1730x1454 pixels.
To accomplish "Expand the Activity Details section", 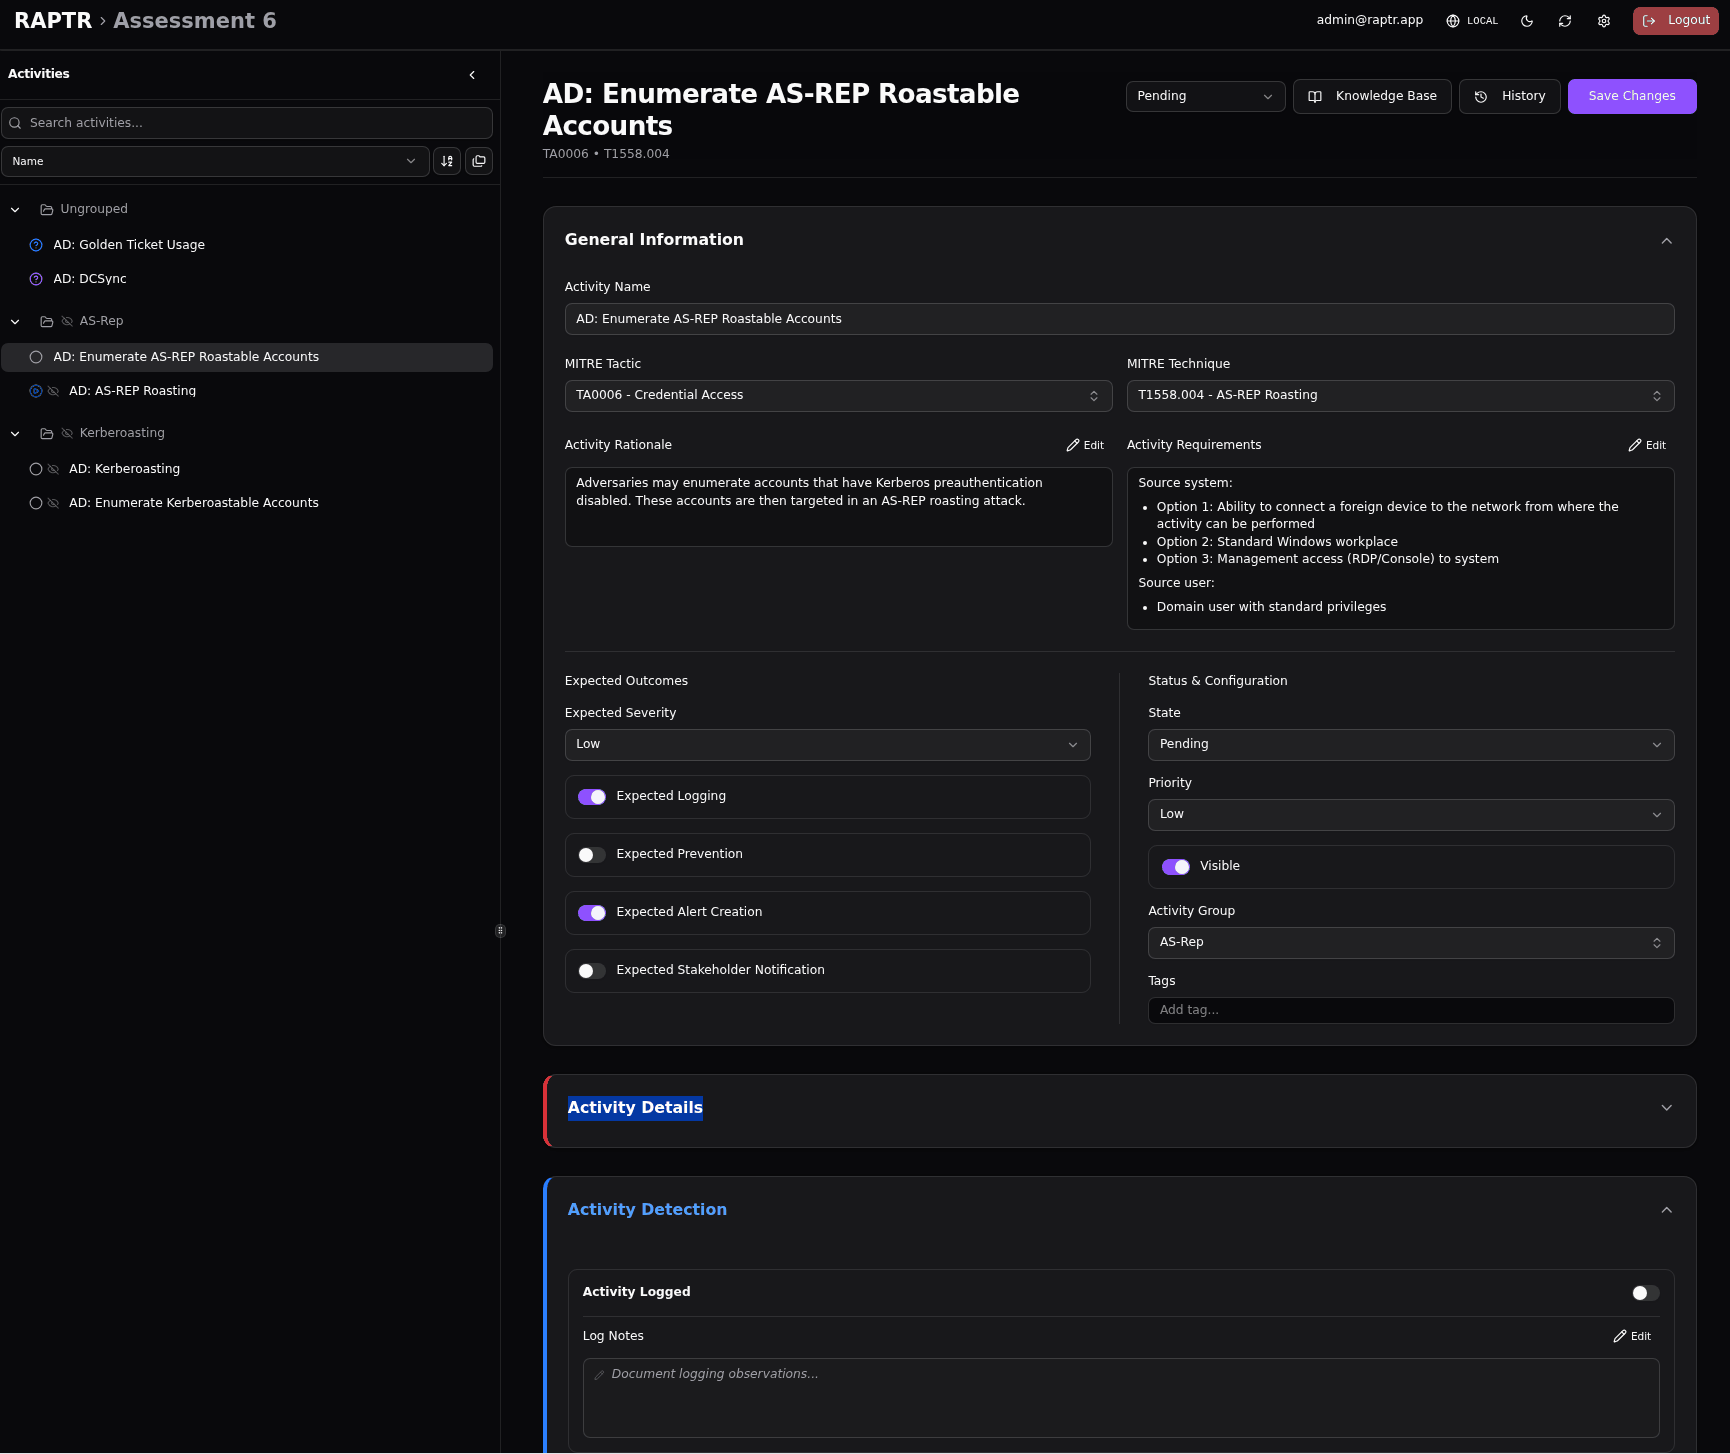I will click(x=1666, y=1108).
